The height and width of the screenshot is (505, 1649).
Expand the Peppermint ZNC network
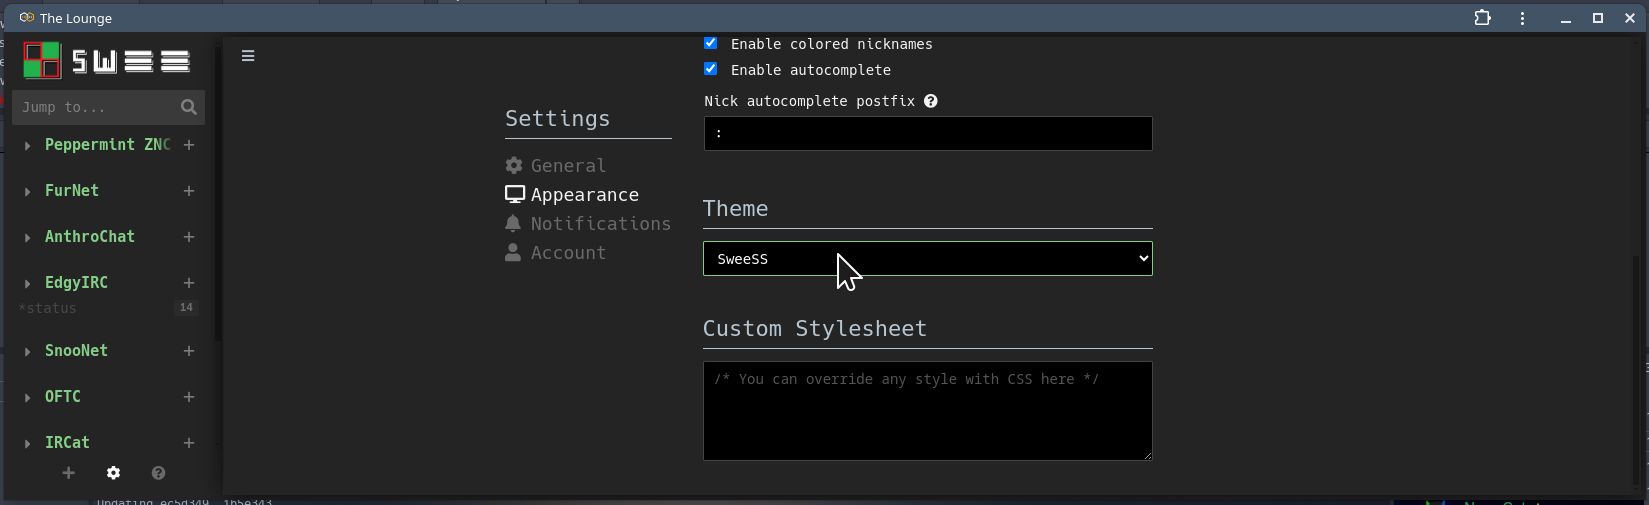coord(27,146)
